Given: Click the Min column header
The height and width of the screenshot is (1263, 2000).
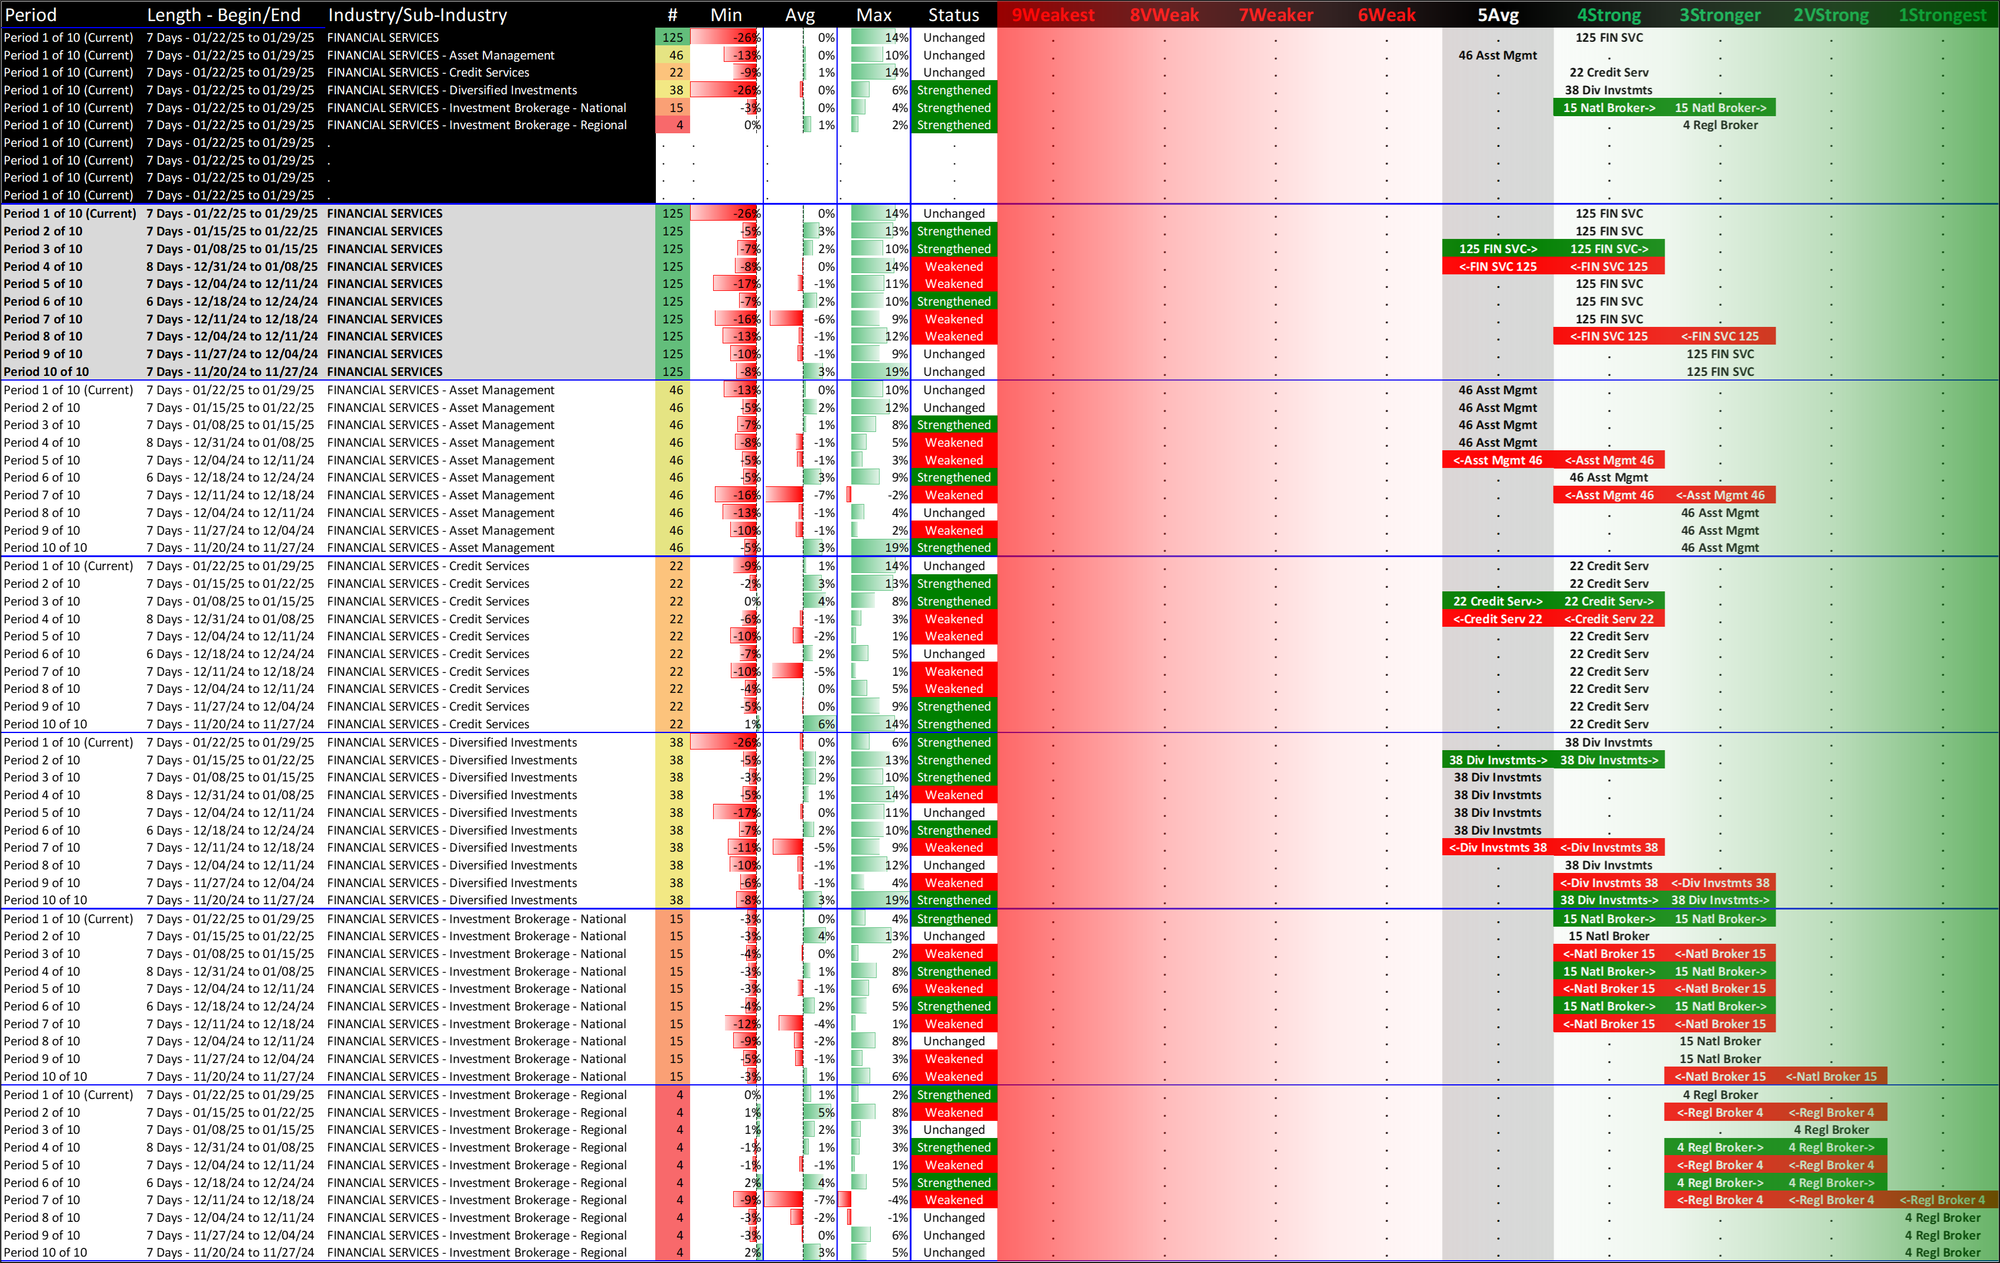Looking at the screenshot, I should pos(726,15).
